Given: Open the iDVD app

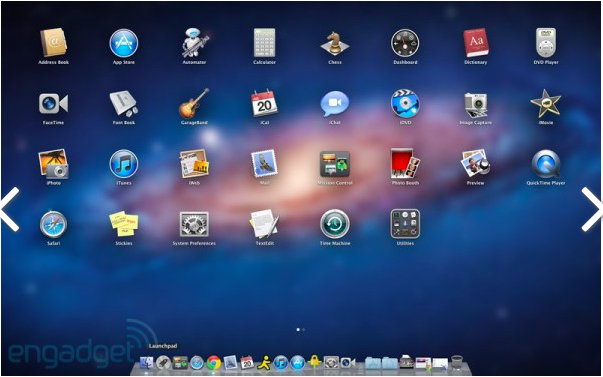Looking at the screenshot, I should (405, 103).
